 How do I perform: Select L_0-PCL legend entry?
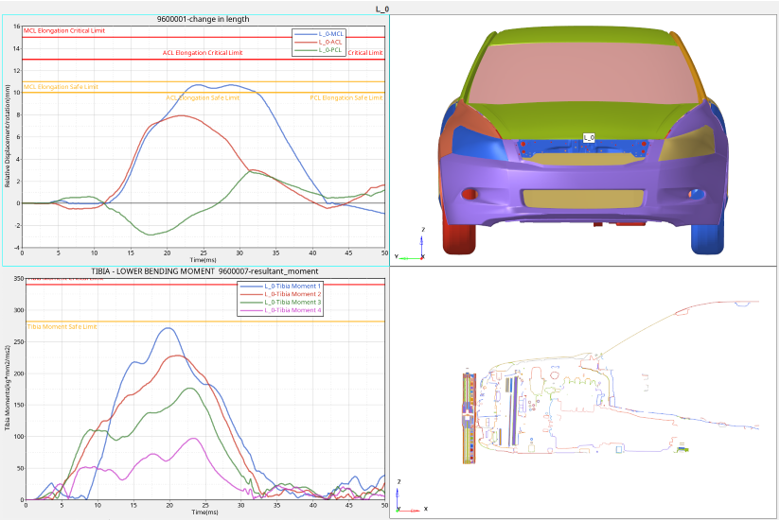(x=331, y=50)
